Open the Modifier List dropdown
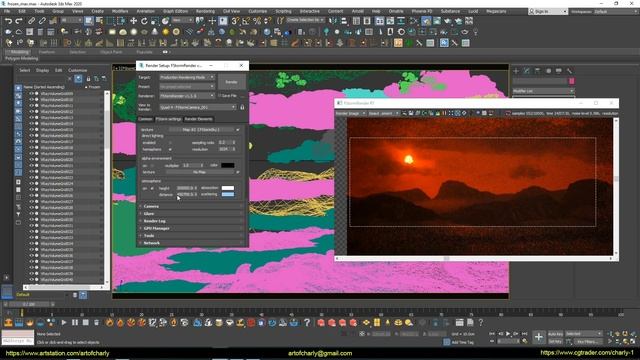Screen dimensions: 640x360 (x=543, y=91)
